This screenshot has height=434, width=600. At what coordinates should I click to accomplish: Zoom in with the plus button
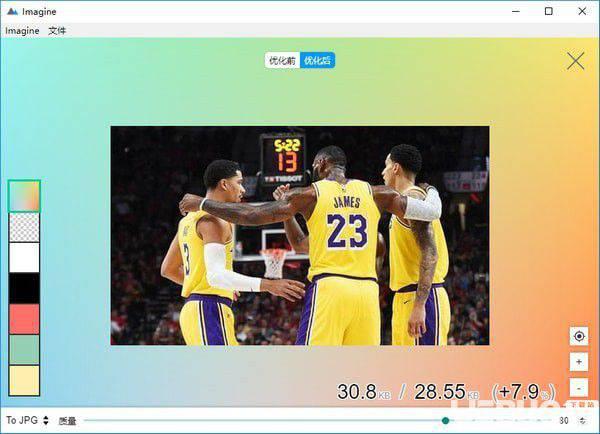pos(579,362)
